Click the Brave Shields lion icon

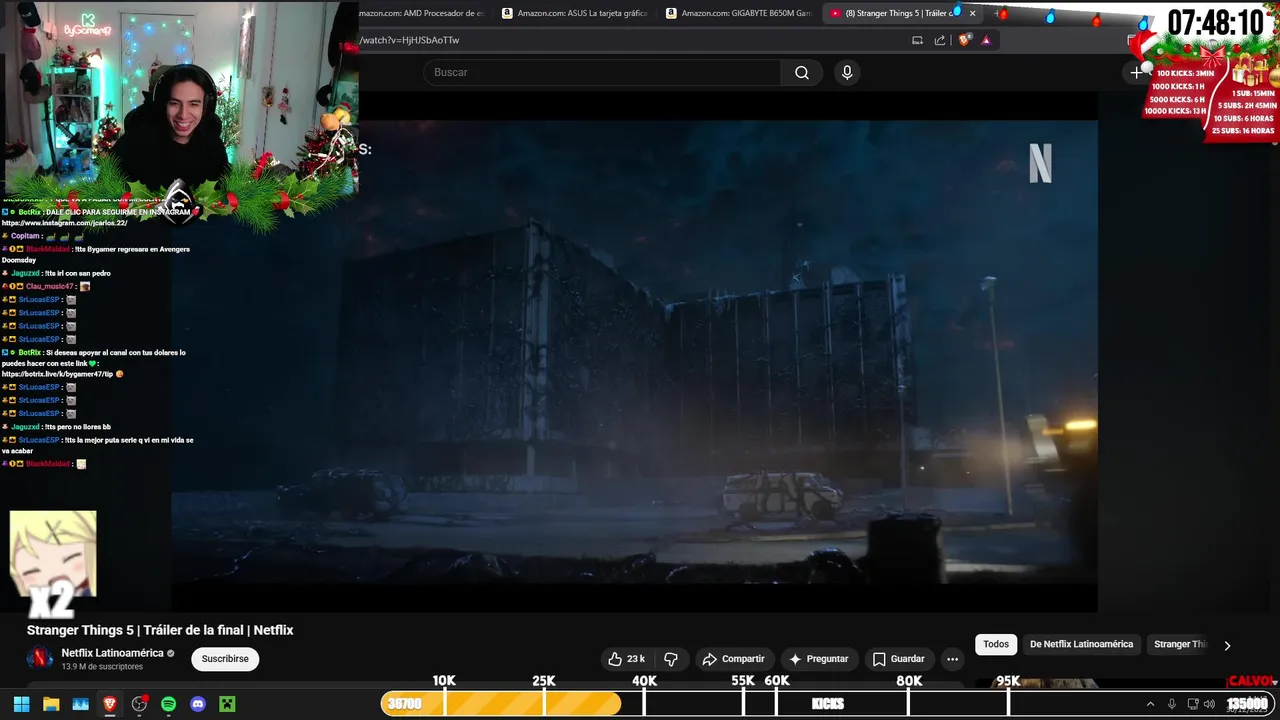(964, 40)
